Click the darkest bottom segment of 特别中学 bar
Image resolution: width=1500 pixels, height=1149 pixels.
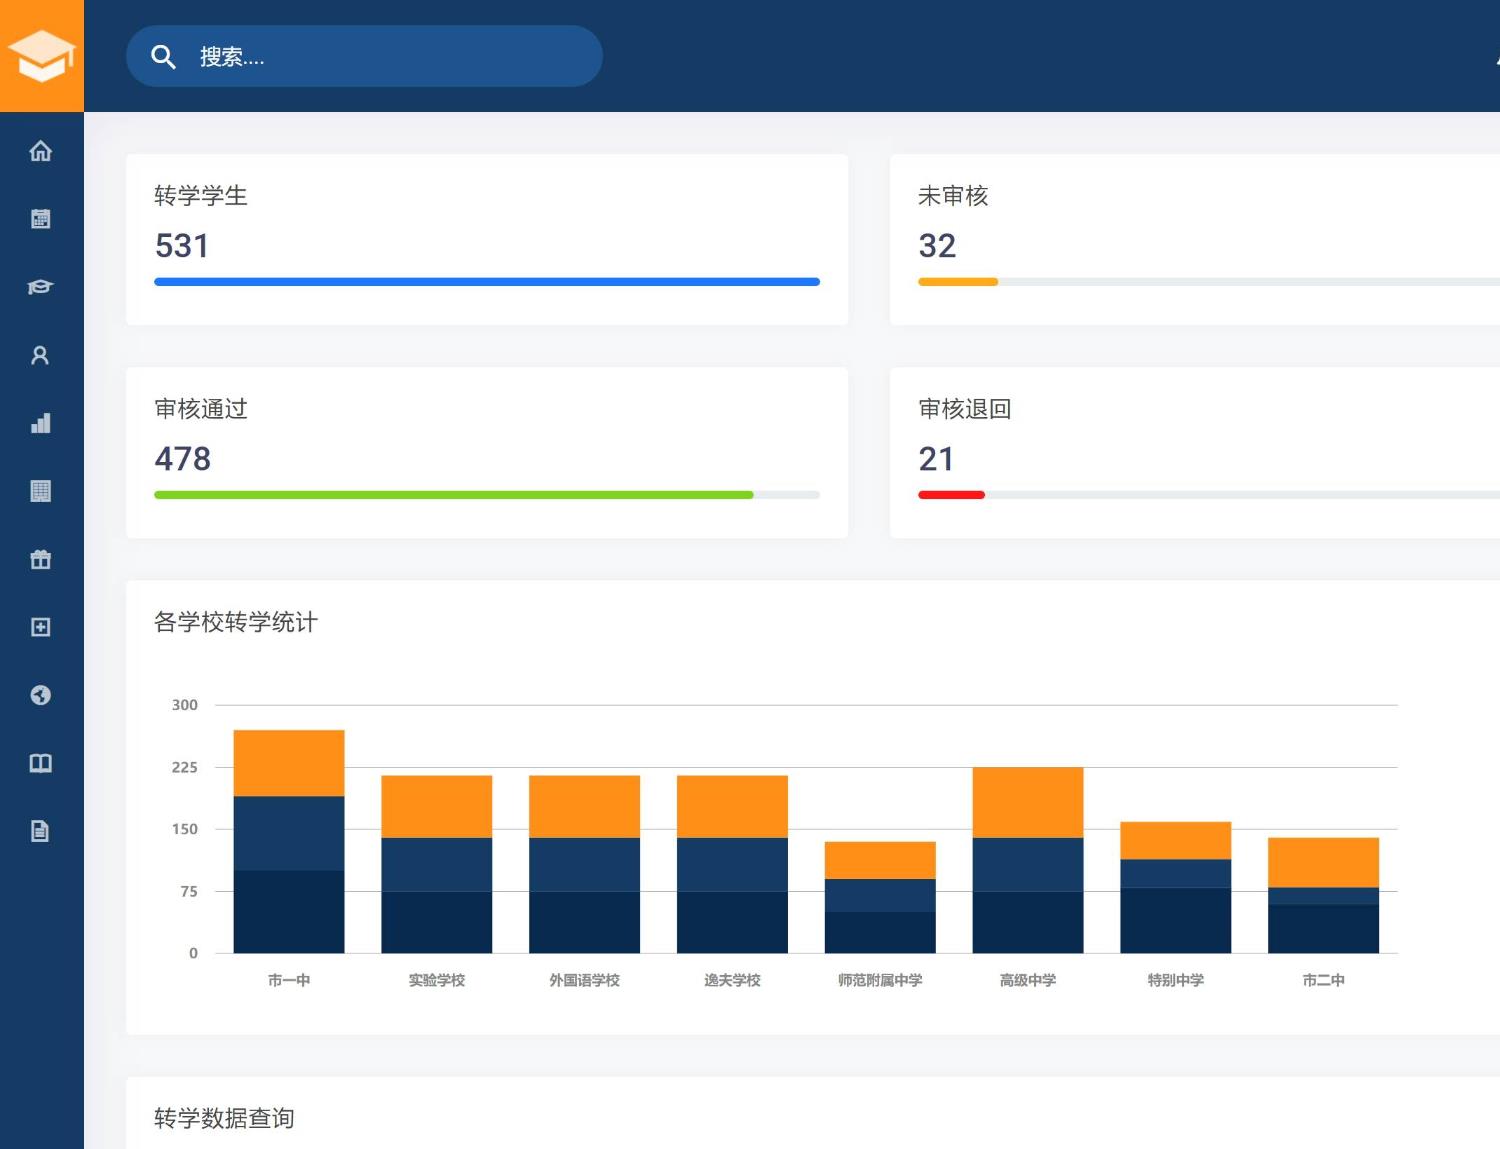tap(1176, 920)
